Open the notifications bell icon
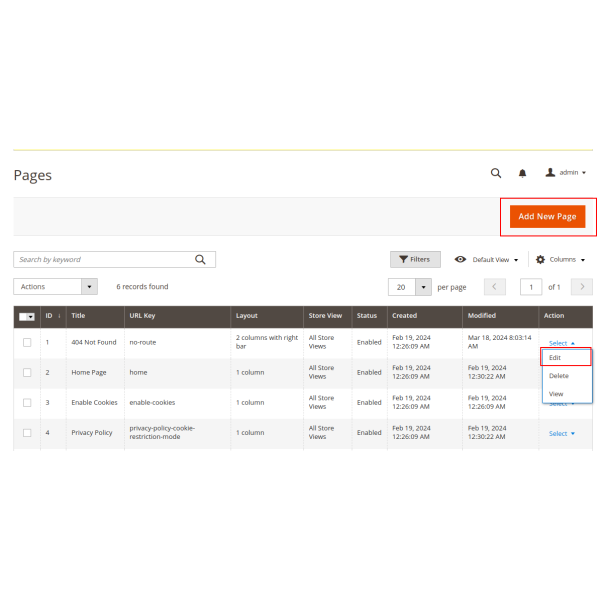Image resolution: width=600 pixels, height=600 pixels. (522, 173)
